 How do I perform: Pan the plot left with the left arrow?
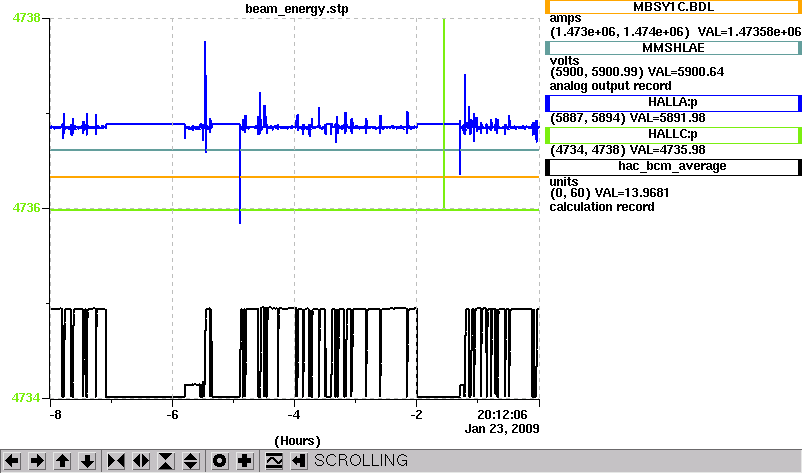tap(12, 461)
